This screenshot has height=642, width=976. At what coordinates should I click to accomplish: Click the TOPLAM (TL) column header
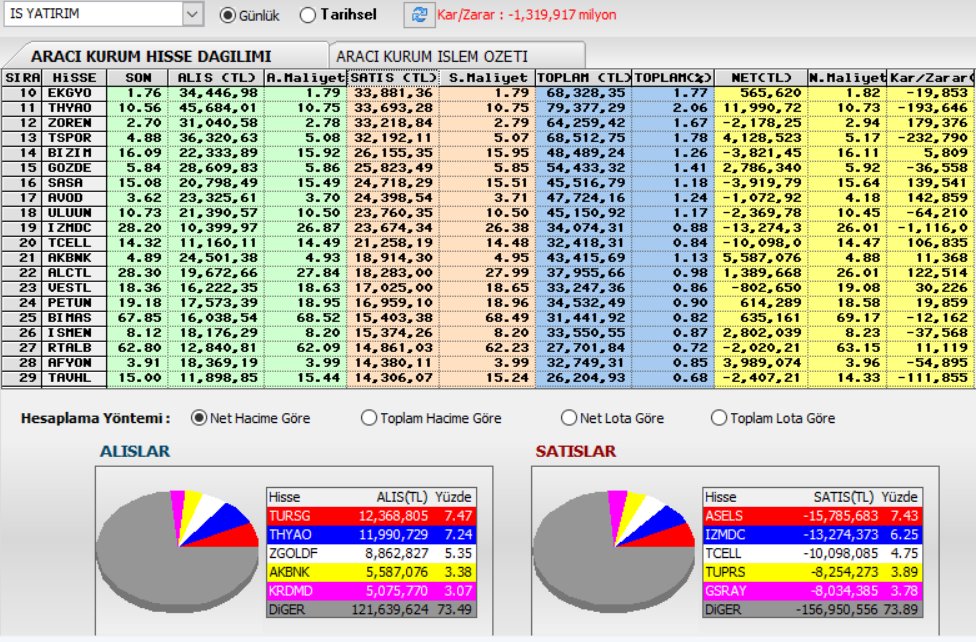pyautogui.click(x=584, y=78)
